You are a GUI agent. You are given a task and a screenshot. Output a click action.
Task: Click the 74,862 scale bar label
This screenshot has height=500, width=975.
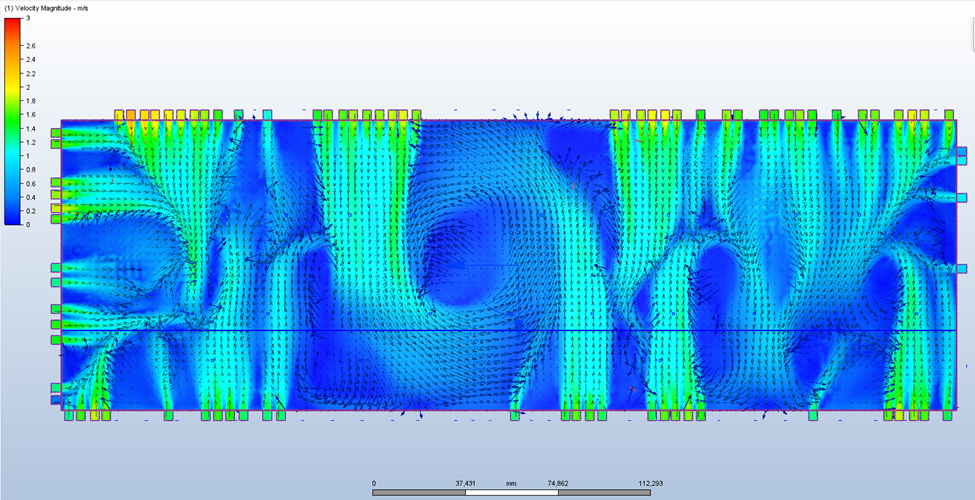[x=558, y=482]
